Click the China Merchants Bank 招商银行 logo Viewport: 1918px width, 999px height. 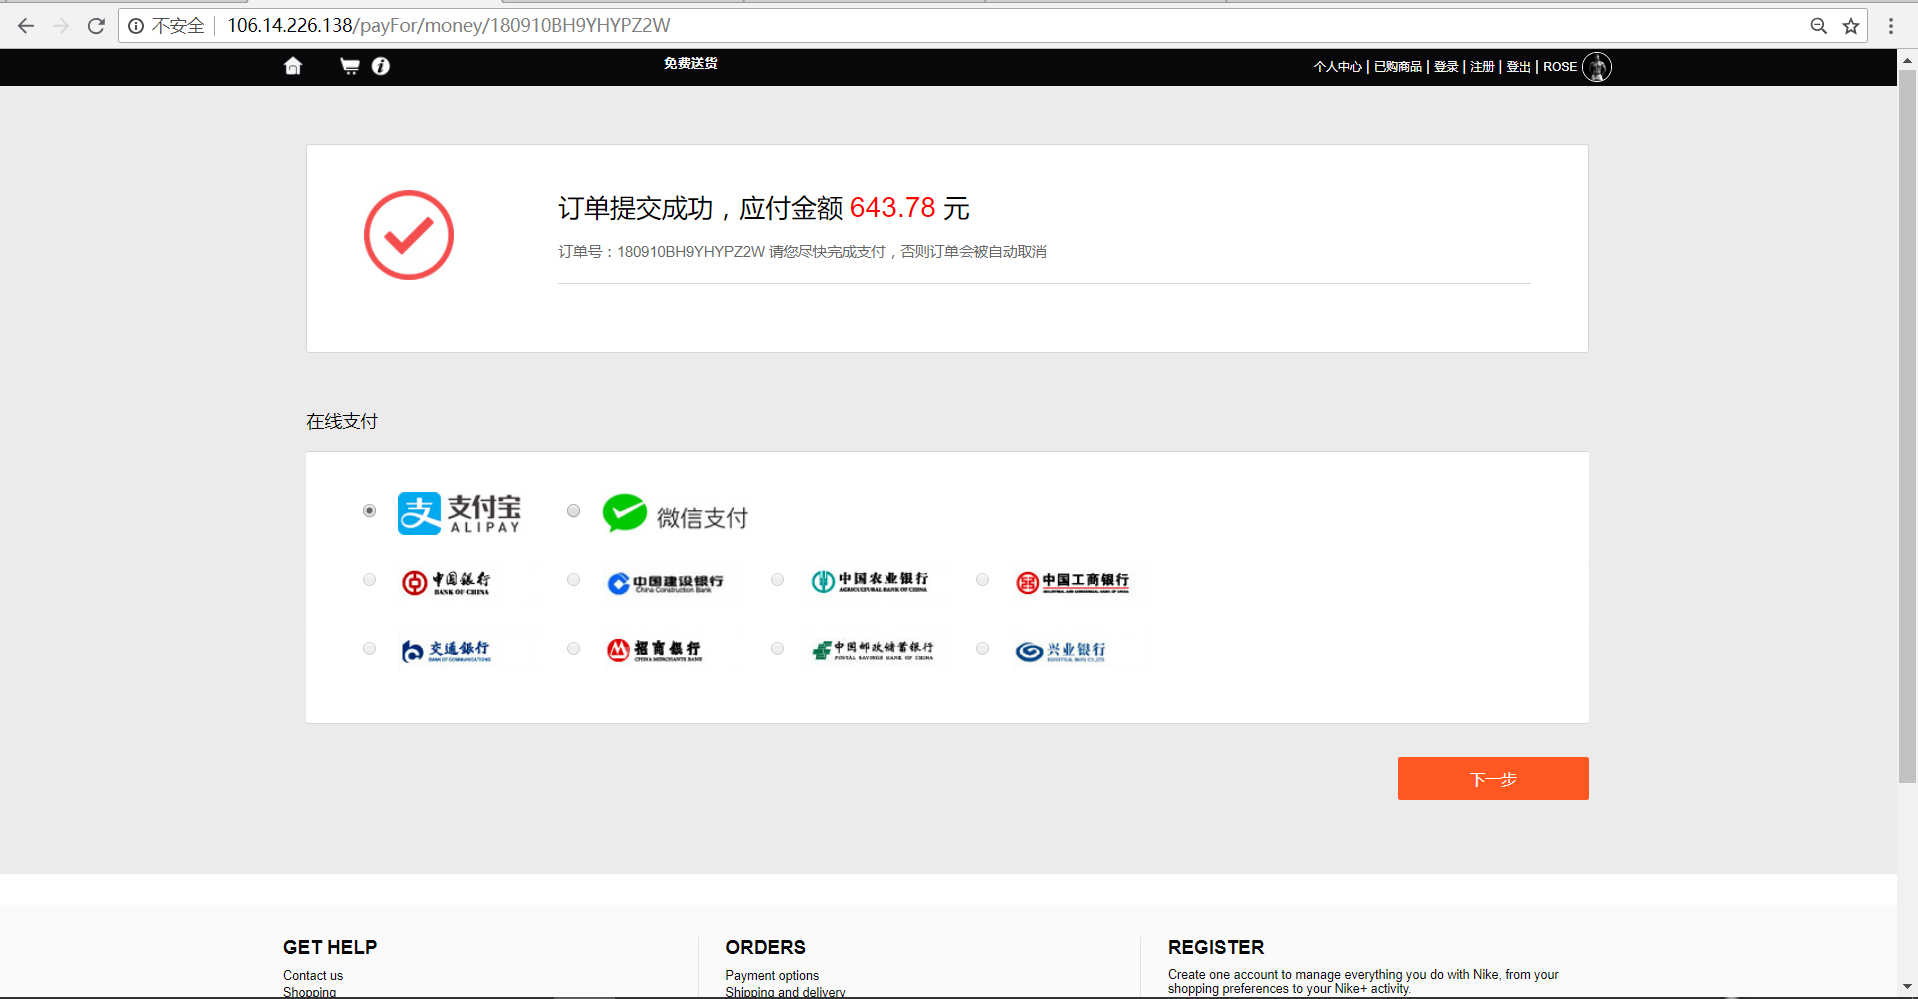coord(655,650)
